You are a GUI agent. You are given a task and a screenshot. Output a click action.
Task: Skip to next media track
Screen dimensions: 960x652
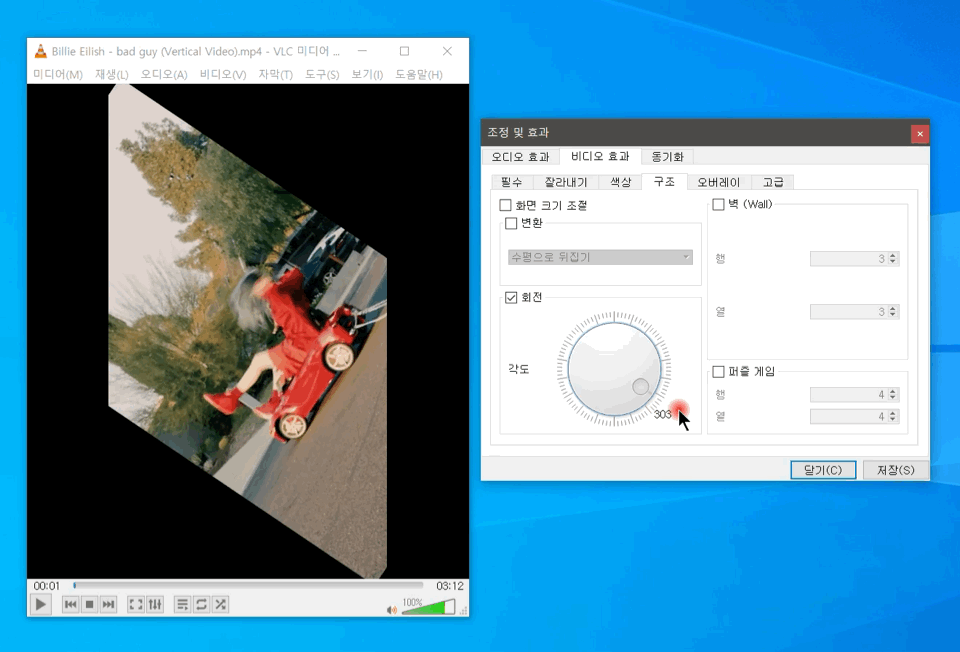click(108, 605)
